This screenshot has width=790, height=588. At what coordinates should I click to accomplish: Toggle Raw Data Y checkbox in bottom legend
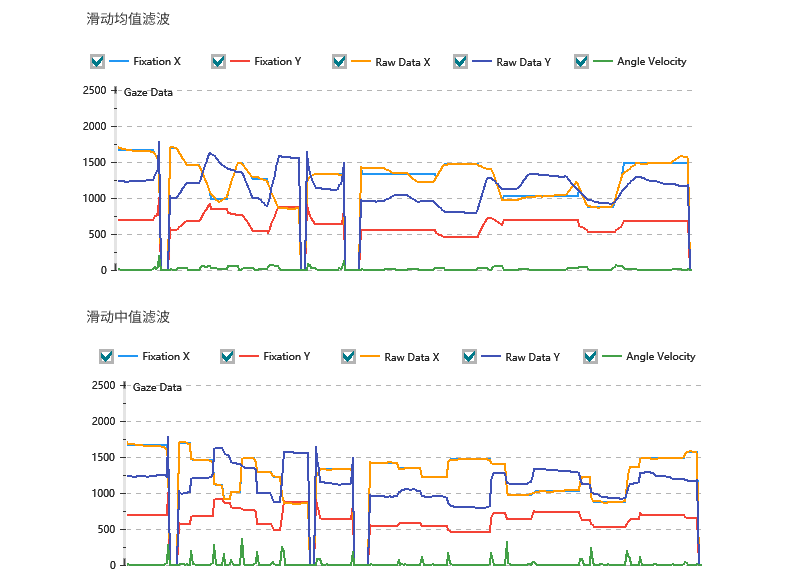469,357
